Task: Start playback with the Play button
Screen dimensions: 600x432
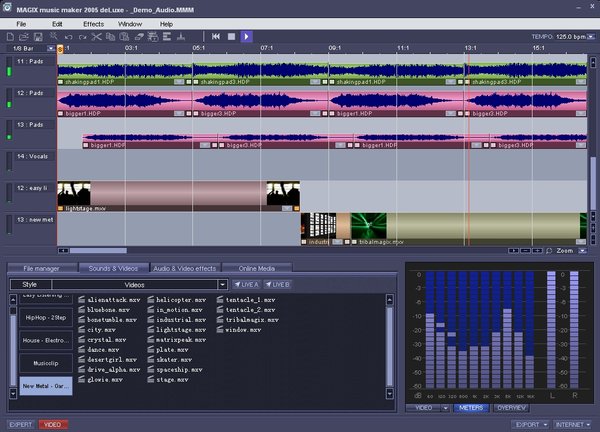Action: pos(246,36)
